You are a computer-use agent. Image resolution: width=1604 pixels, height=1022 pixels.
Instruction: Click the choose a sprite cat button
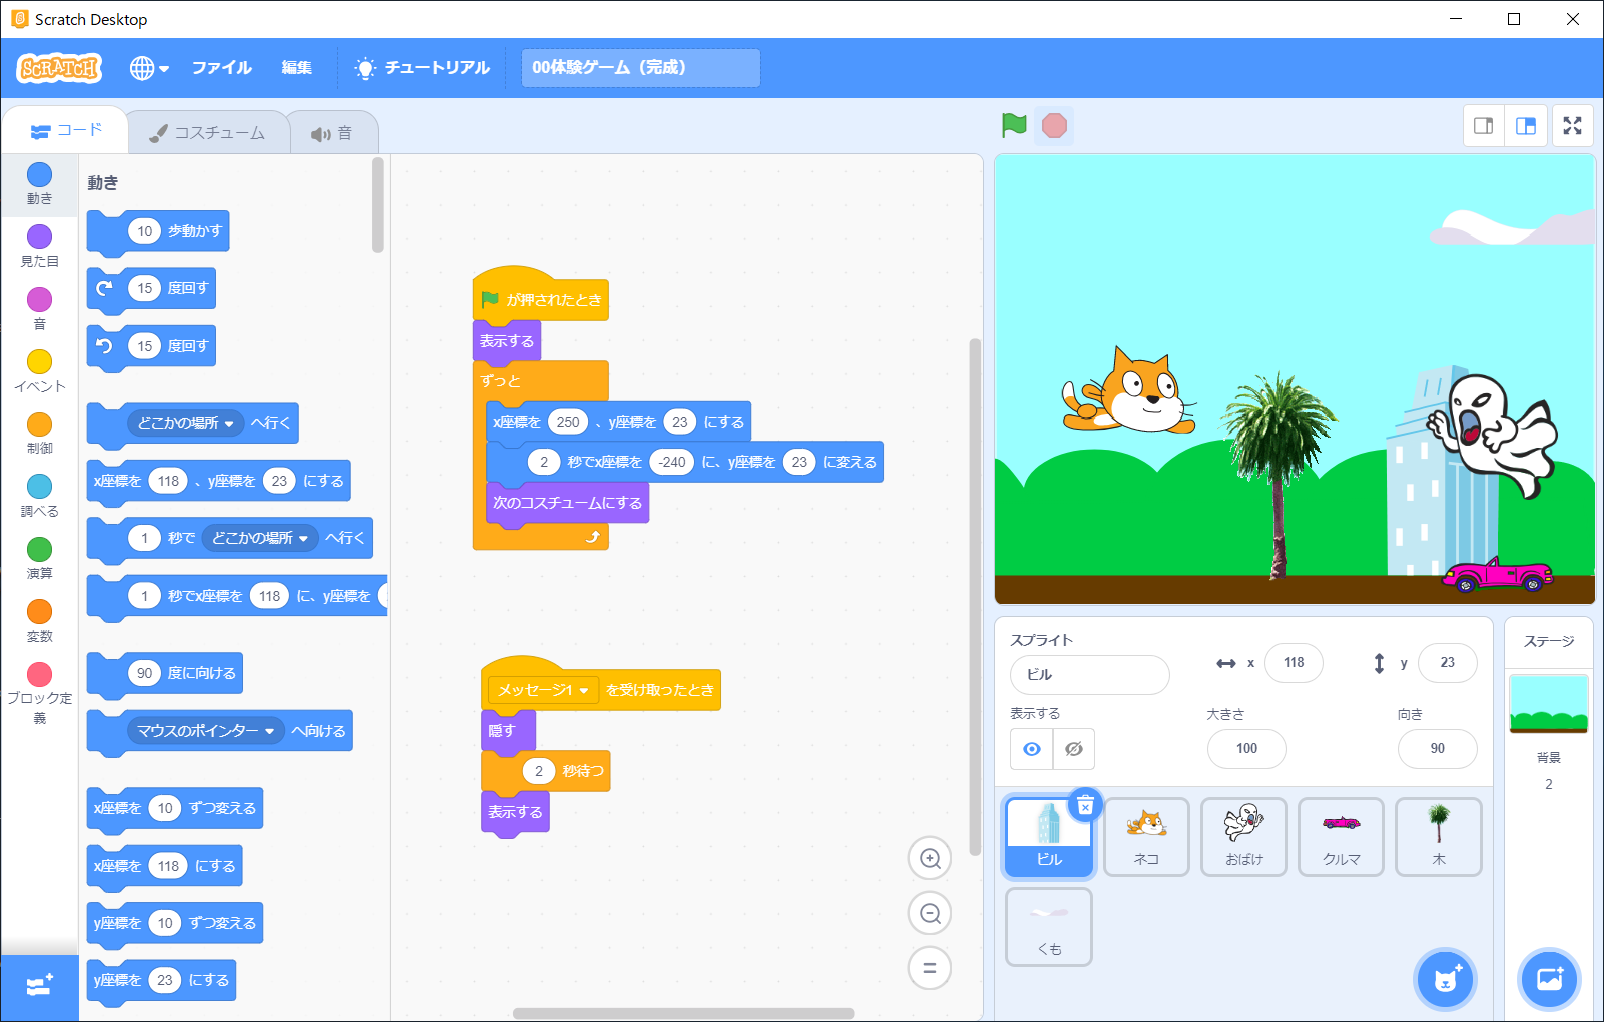coord(1446,979)
